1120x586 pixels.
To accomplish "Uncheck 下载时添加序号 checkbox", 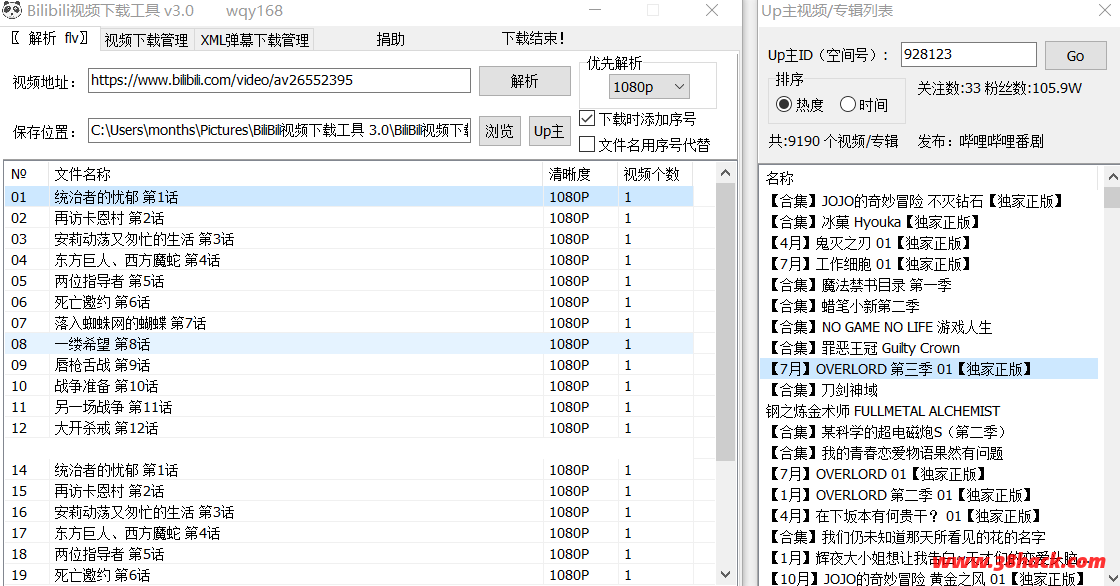I will pyautogui.click(x=587, y=119).
